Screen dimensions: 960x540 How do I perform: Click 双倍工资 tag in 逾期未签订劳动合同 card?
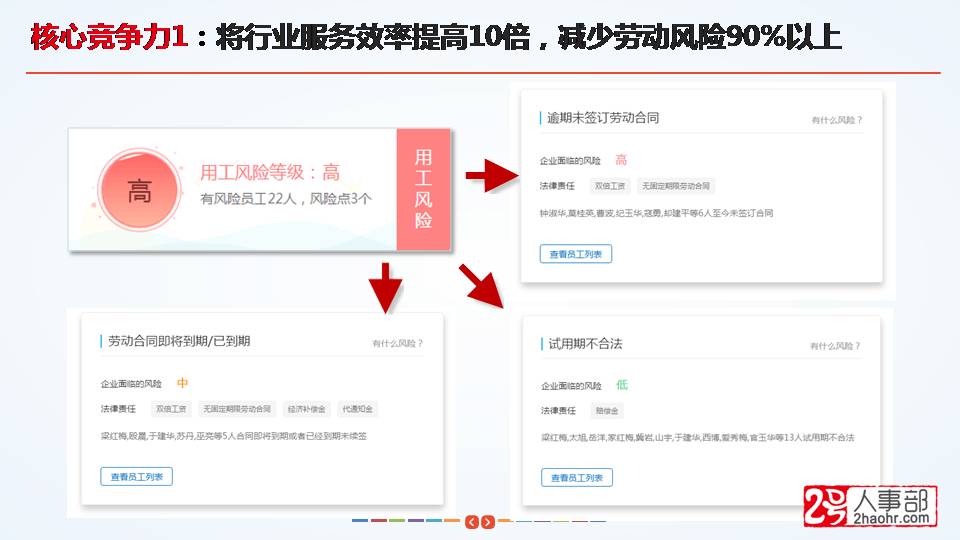(x=609, y=186)
